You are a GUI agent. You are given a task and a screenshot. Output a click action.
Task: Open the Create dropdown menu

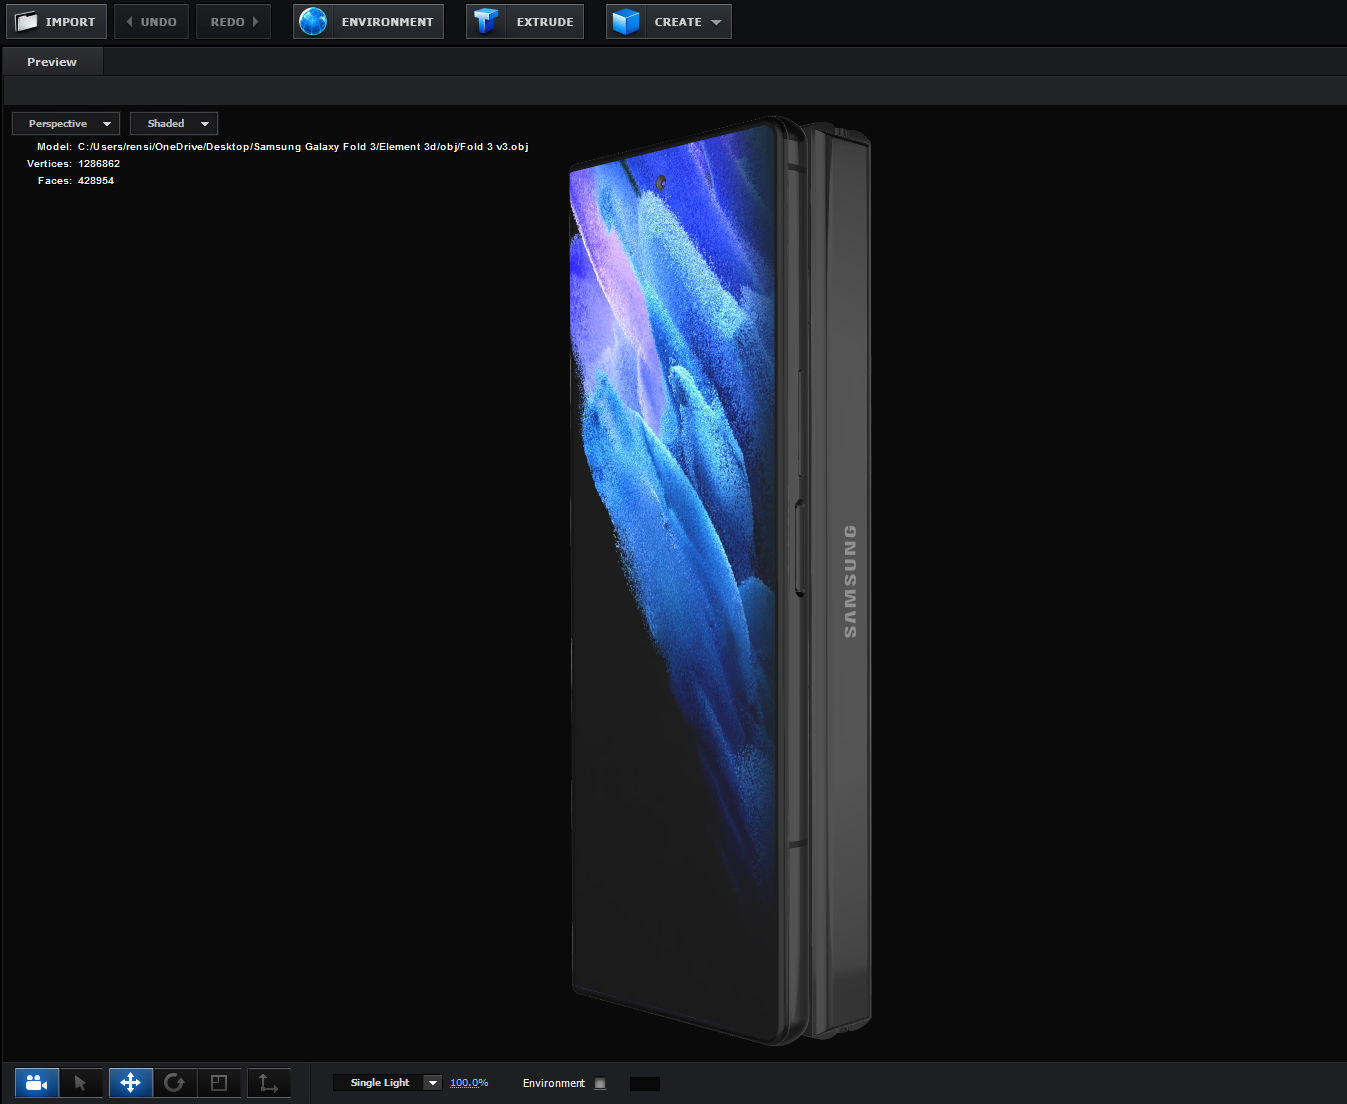pos(669,21)
